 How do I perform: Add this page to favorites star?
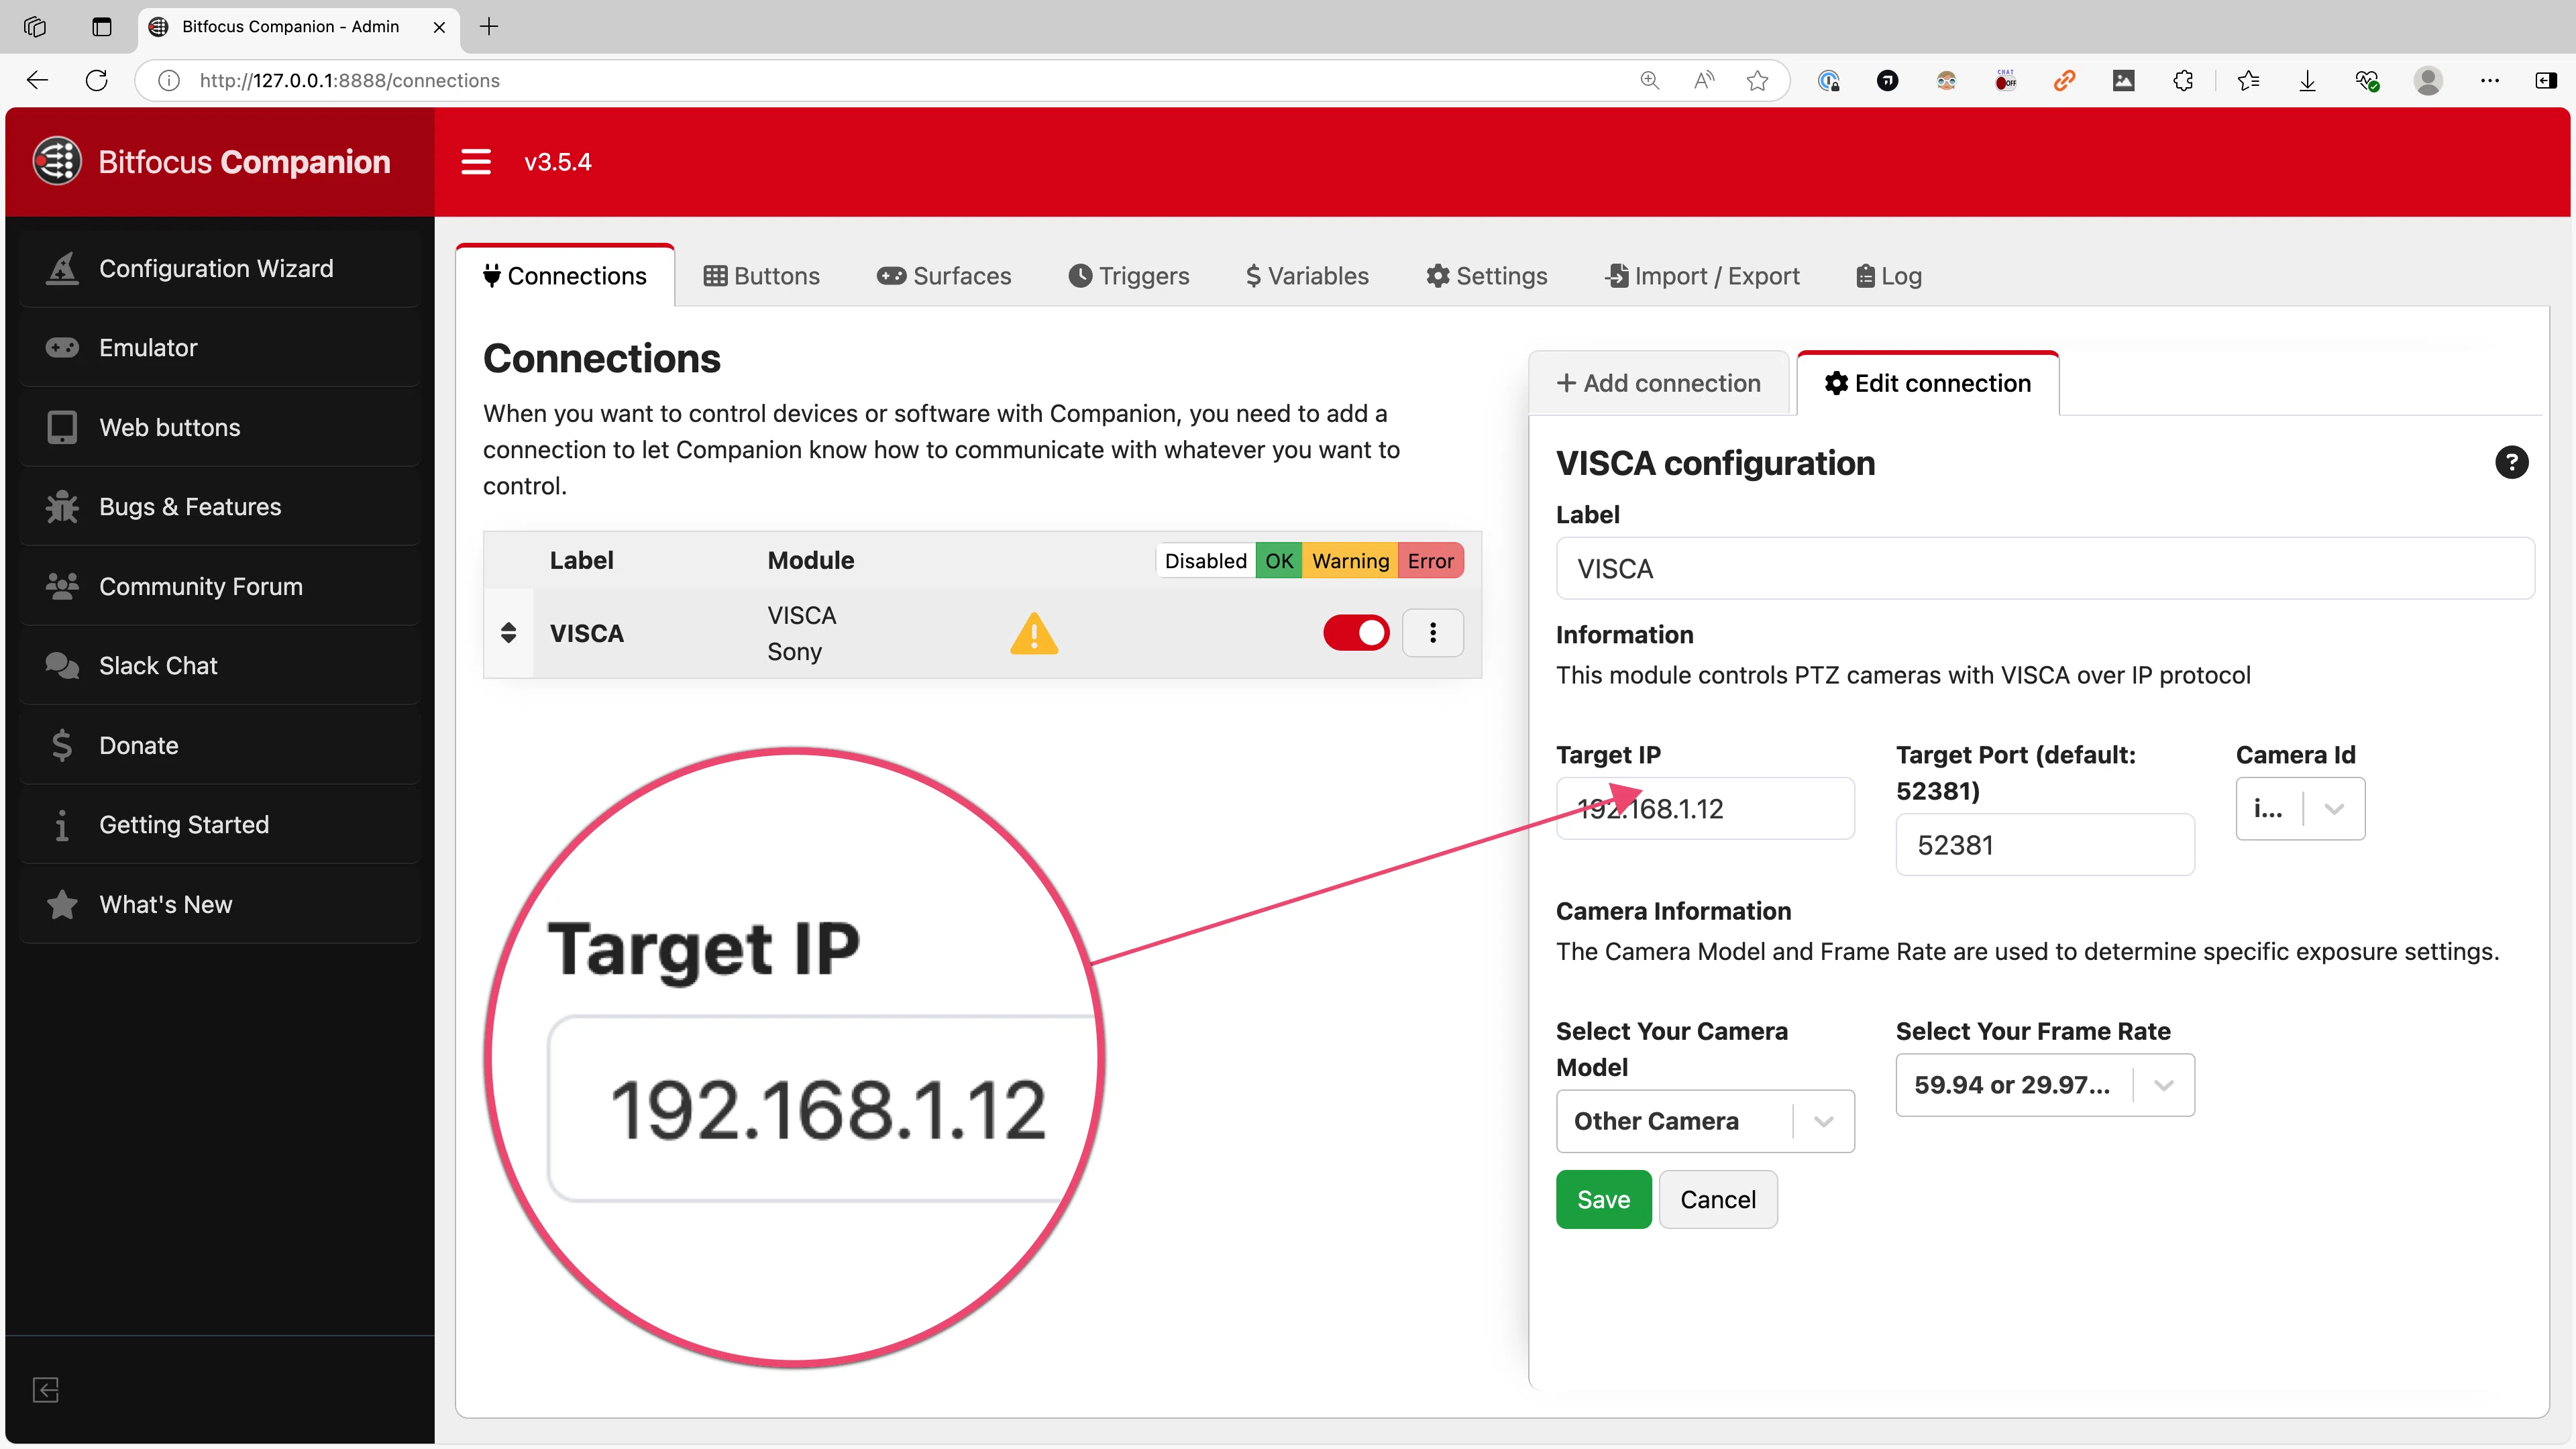point(1758,80)
